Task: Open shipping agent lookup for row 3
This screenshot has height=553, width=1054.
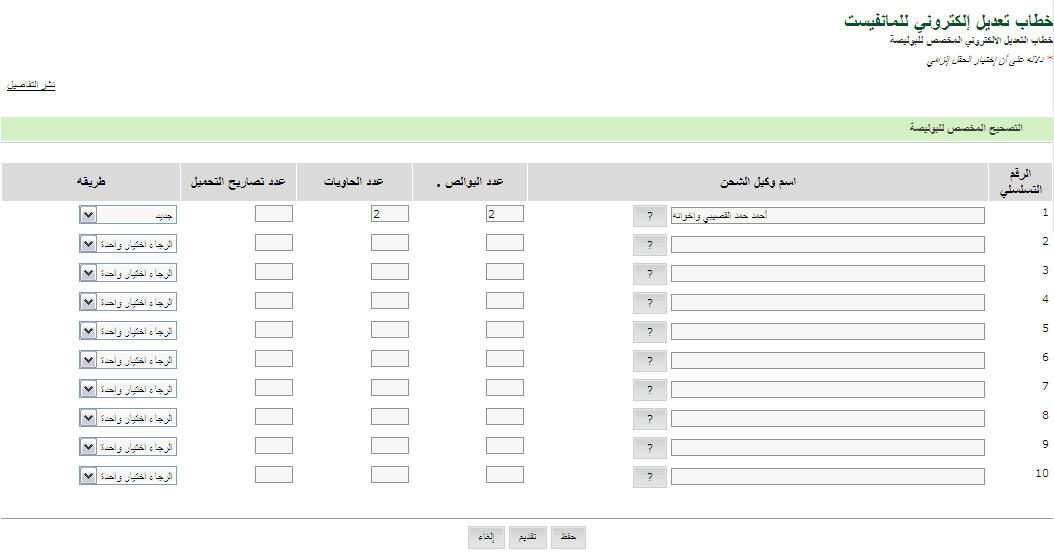Action: click(650, 273)
